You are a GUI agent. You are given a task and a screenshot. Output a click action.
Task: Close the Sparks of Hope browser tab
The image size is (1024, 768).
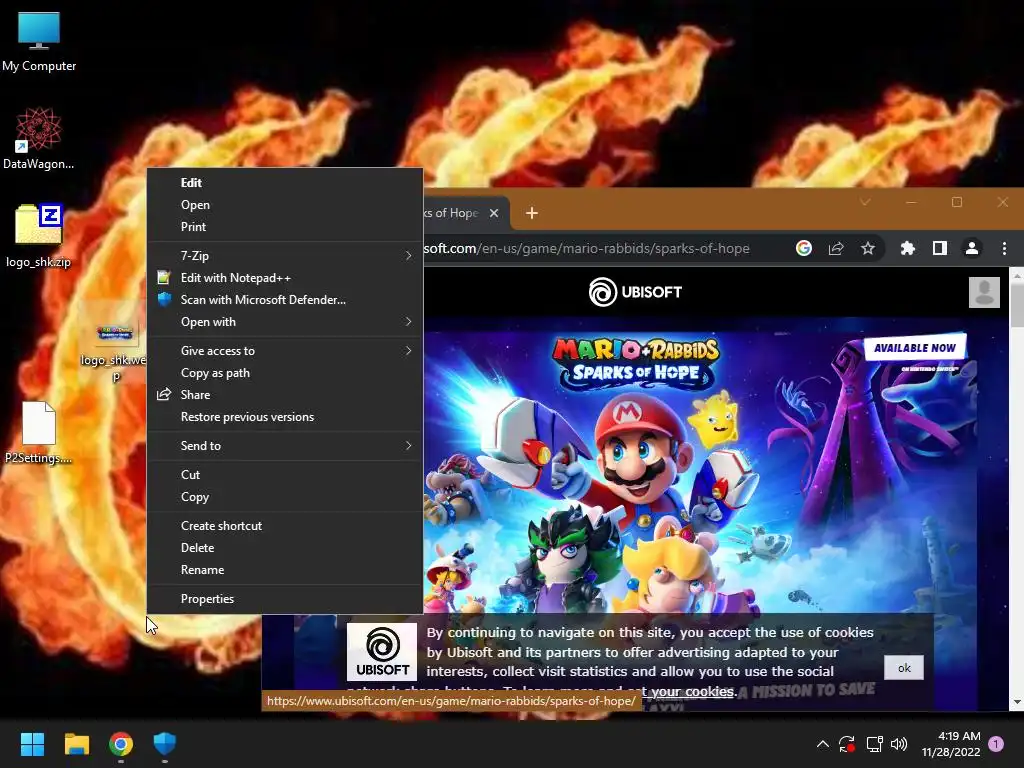coord(494,213)
